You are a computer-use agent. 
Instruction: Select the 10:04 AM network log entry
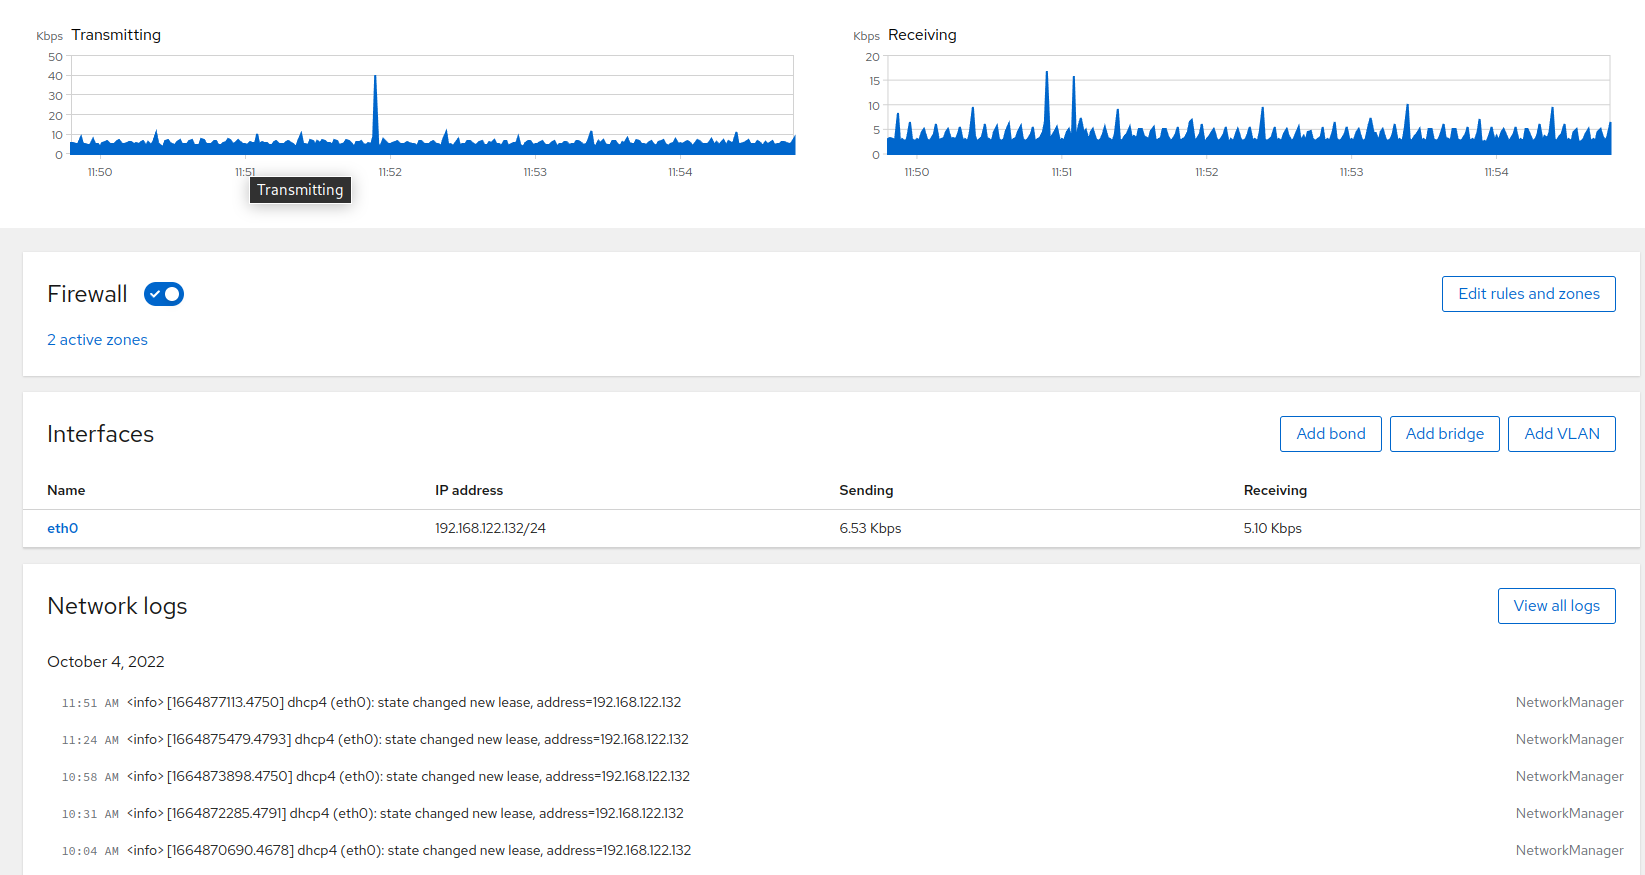click(x=409, y=851)
